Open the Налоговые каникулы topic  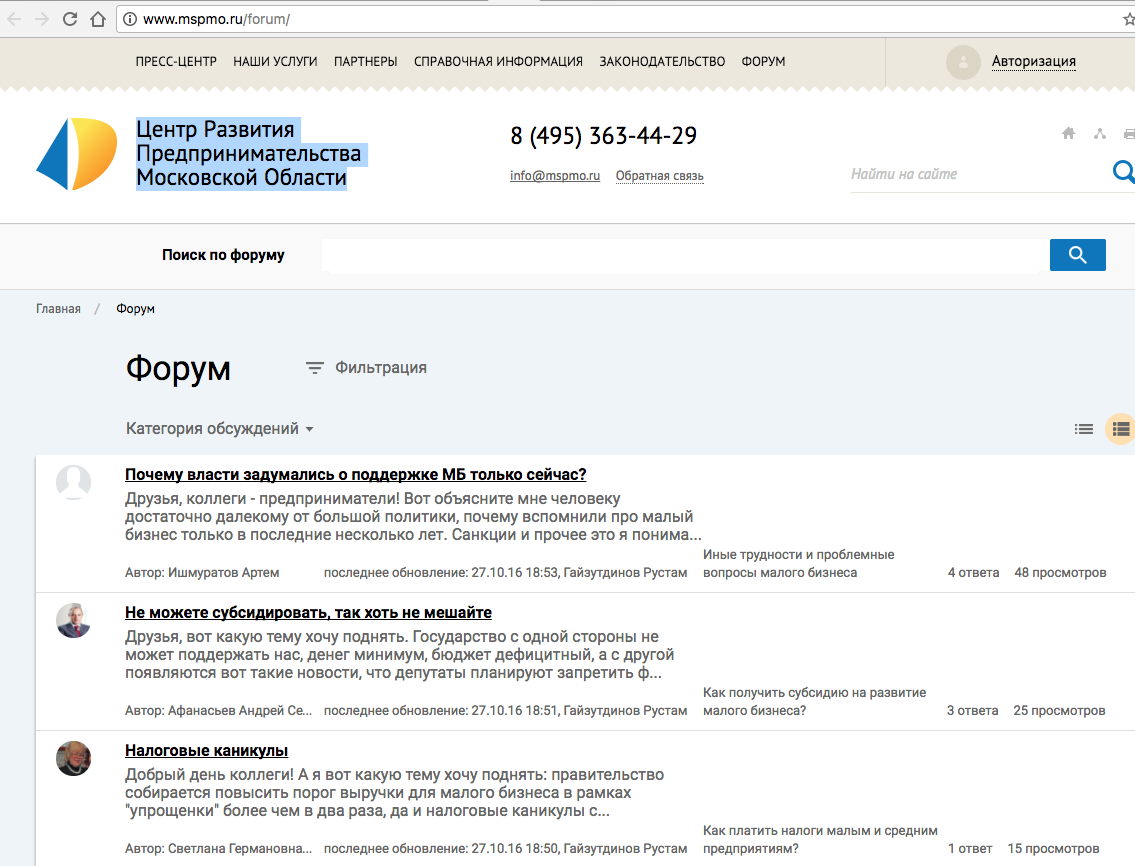pos(206,751)
